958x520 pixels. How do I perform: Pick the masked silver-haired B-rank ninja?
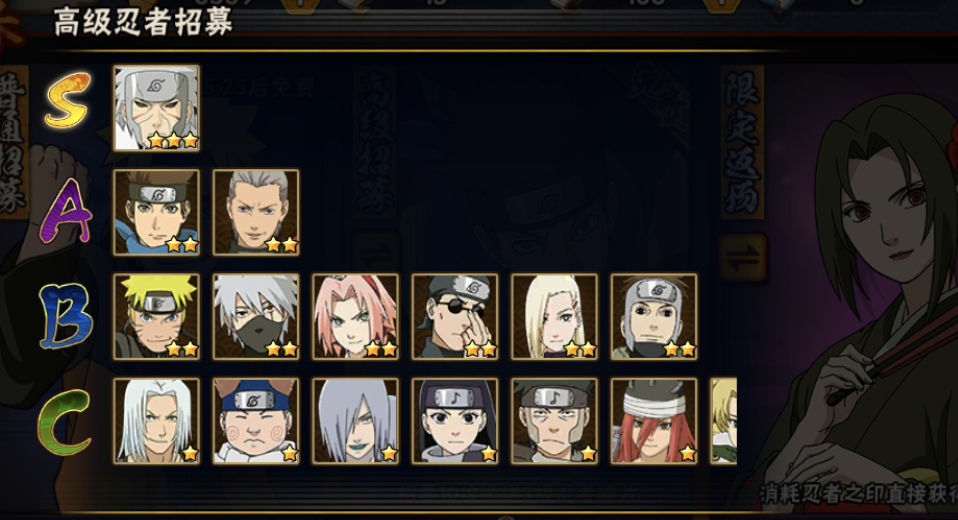click(x=256, y=317)
